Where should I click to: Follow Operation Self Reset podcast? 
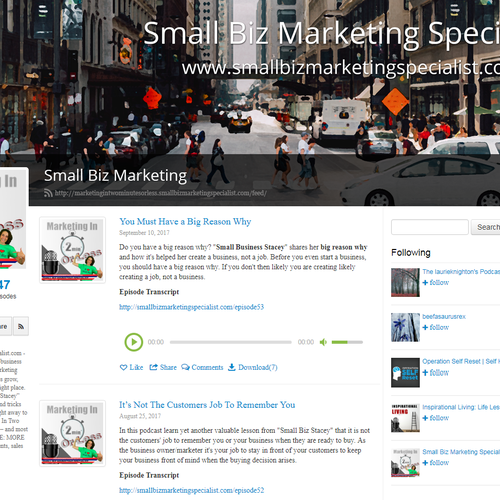pyautogui.click(x=436, y=373)
